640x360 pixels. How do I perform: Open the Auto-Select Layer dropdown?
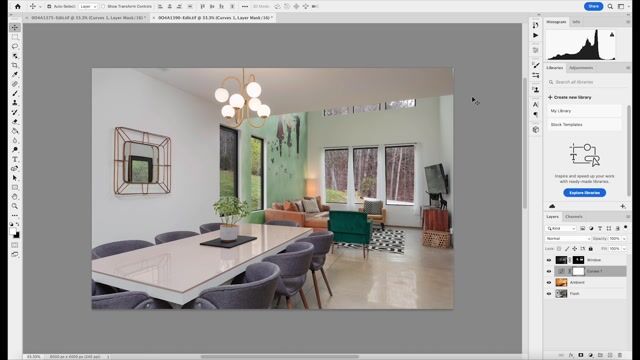click(x=88, y=7)
